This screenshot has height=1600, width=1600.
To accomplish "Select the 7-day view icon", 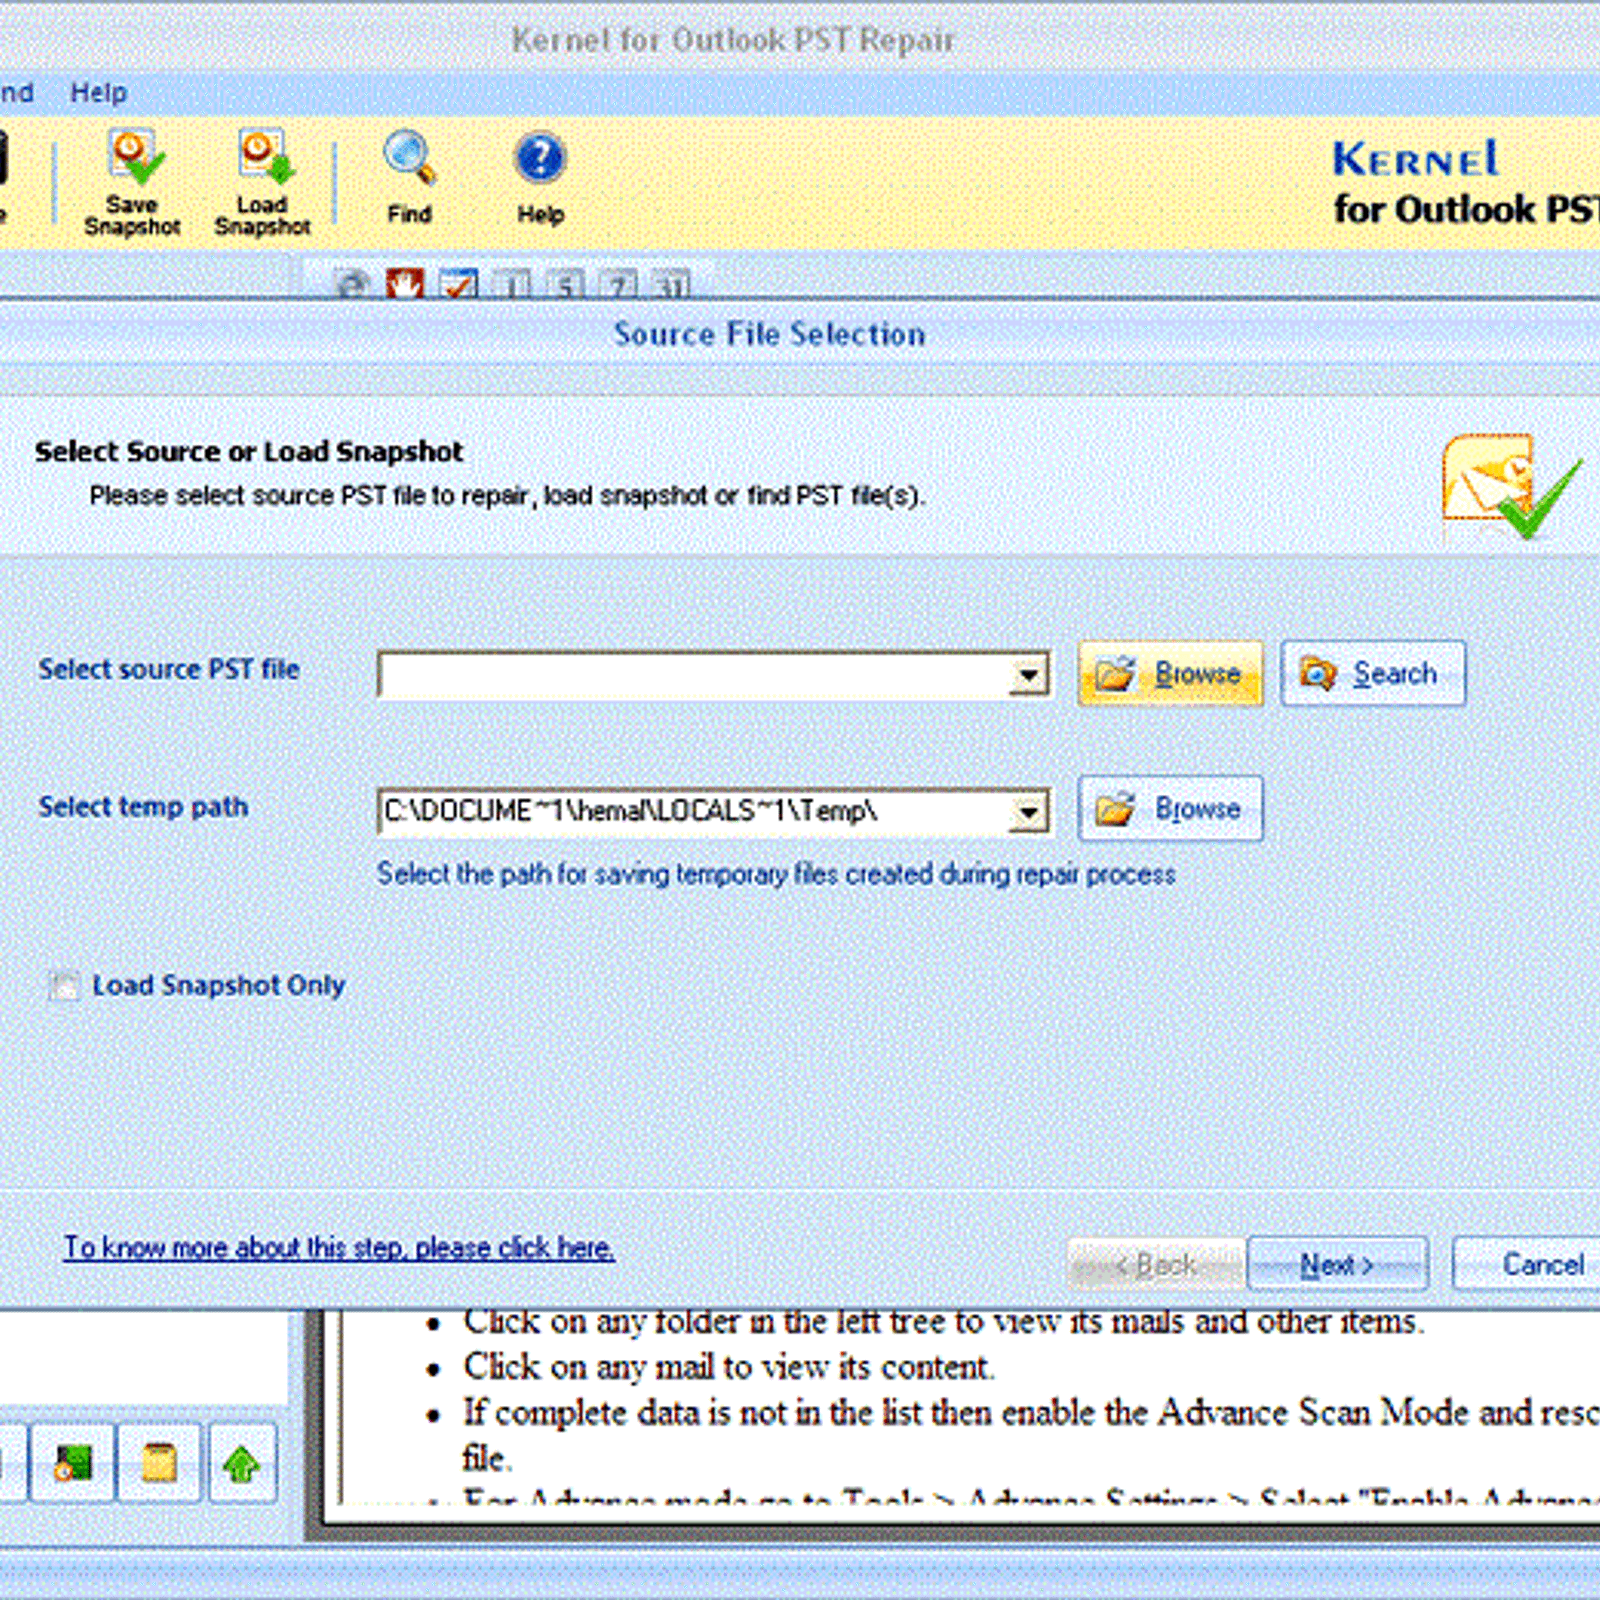I will click(x=619, y=286).
